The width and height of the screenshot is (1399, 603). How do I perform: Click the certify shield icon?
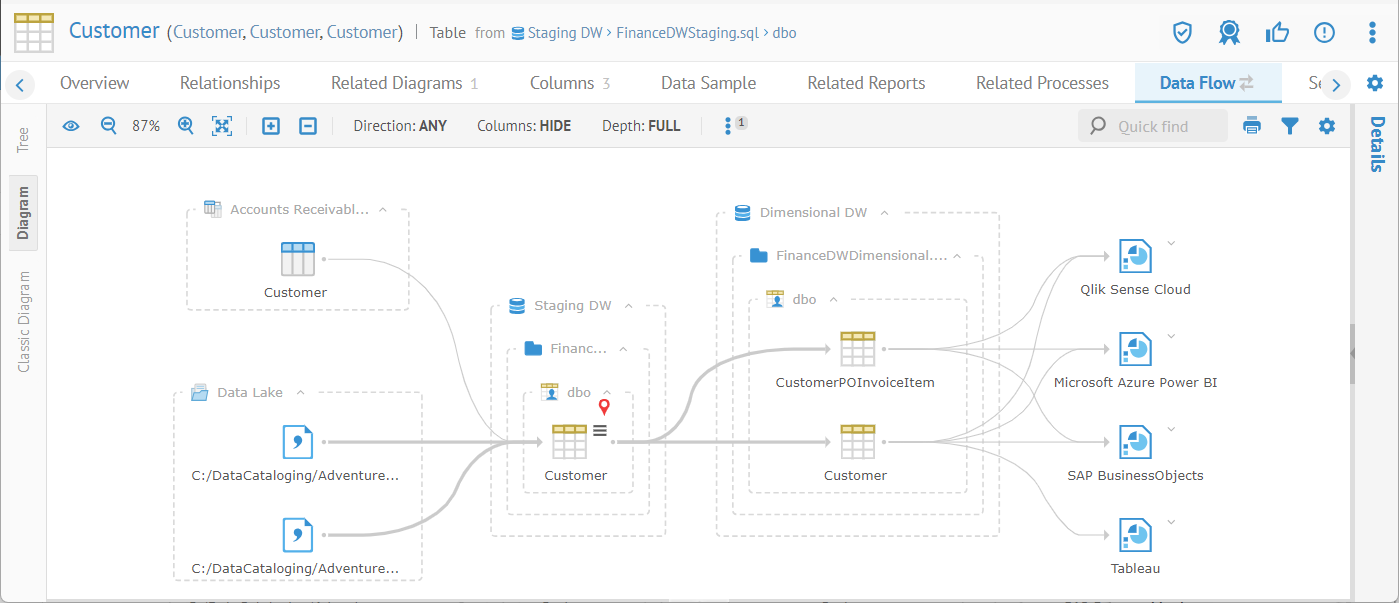pos(1182,33)
